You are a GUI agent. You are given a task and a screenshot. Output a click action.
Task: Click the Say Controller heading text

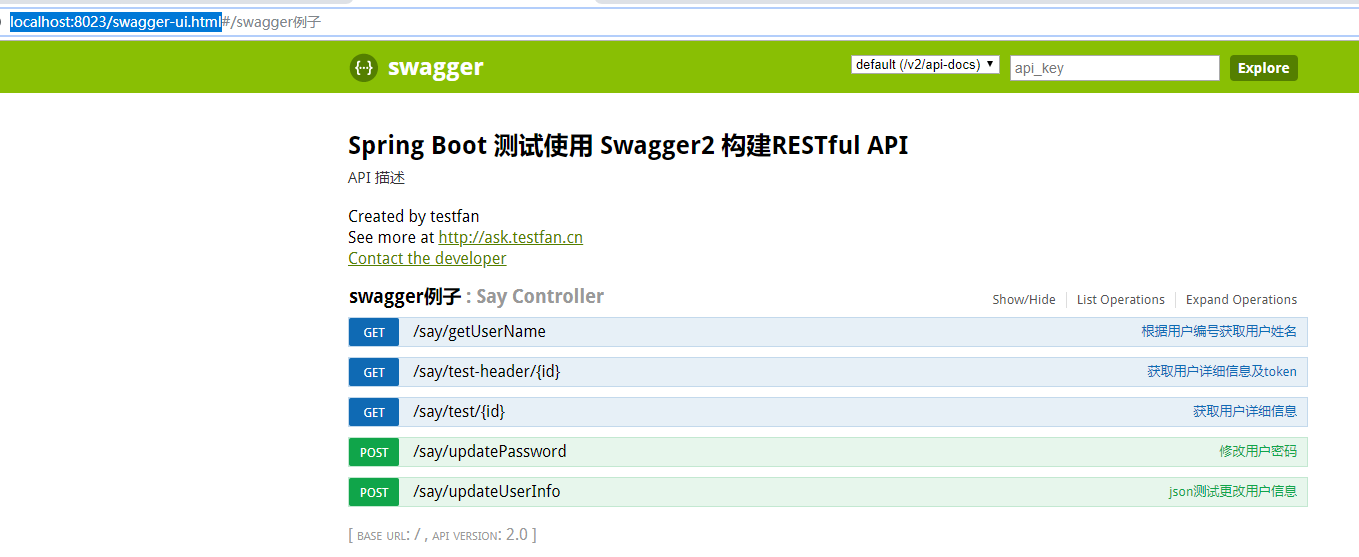click(540, 296)
